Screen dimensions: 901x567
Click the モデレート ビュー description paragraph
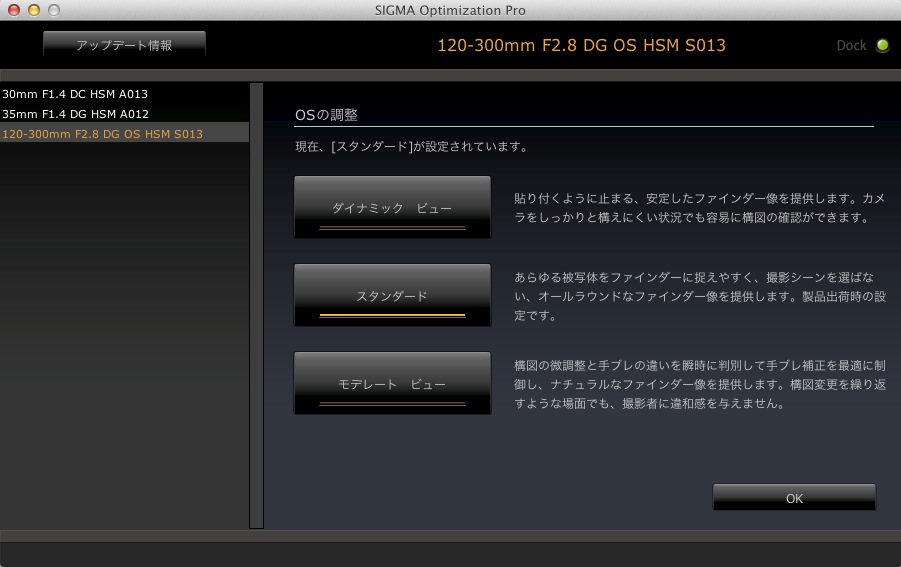[x=700, y=384]
